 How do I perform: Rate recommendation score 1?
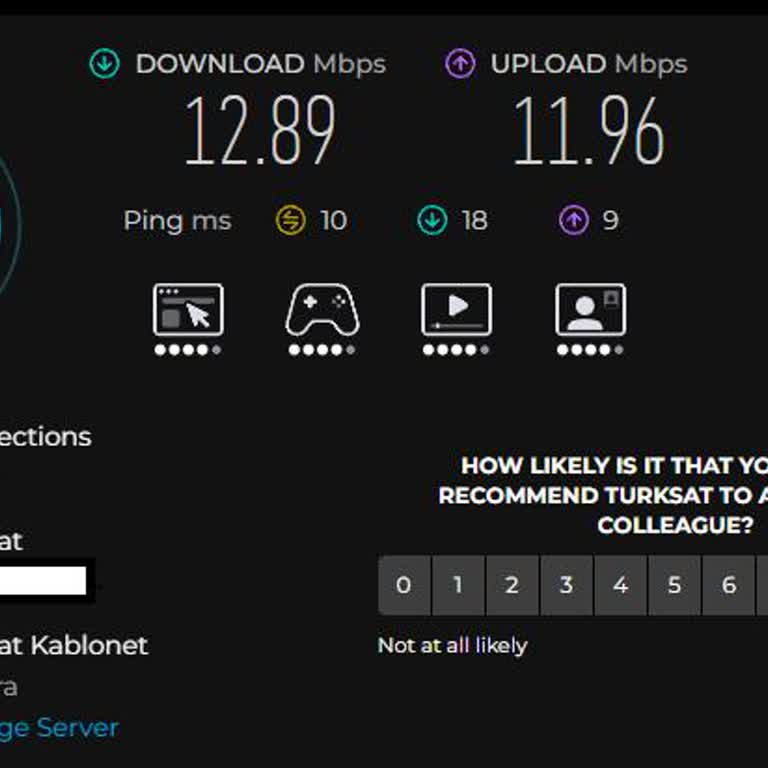pyautogui.click(x=458, y=585)
